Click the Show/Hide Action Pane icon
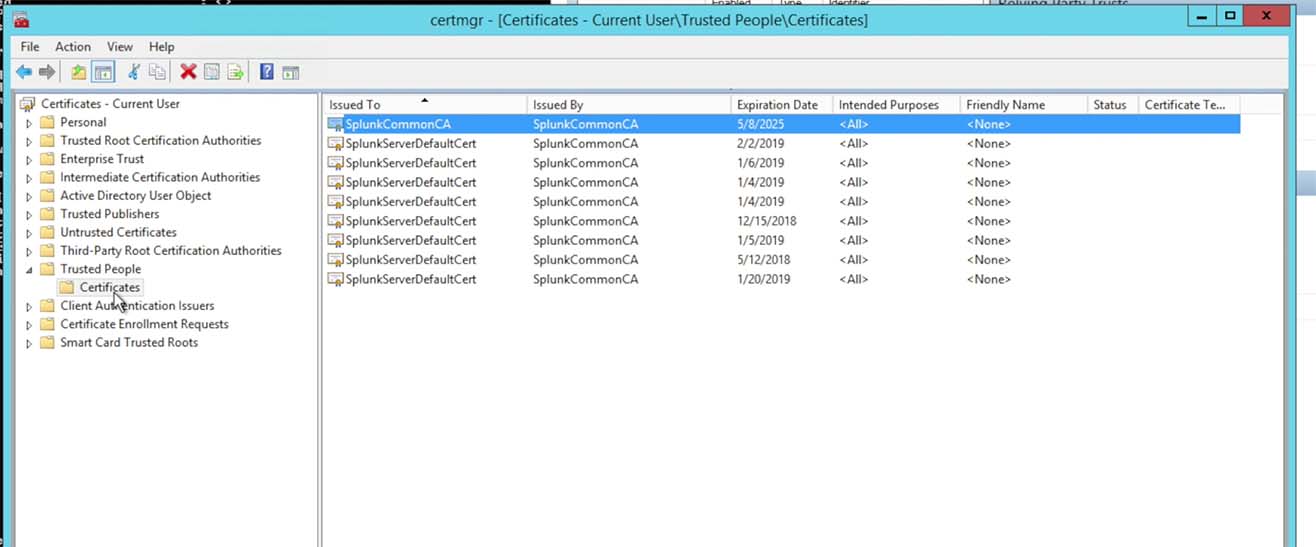 (291, 72)
